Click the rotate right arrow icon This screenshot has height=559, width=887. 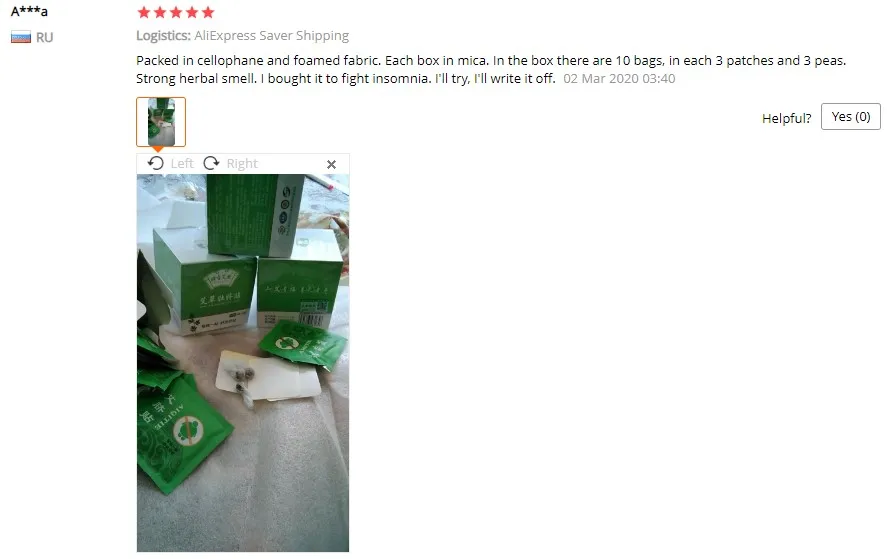pyautogui.click(x=212, y=164)
